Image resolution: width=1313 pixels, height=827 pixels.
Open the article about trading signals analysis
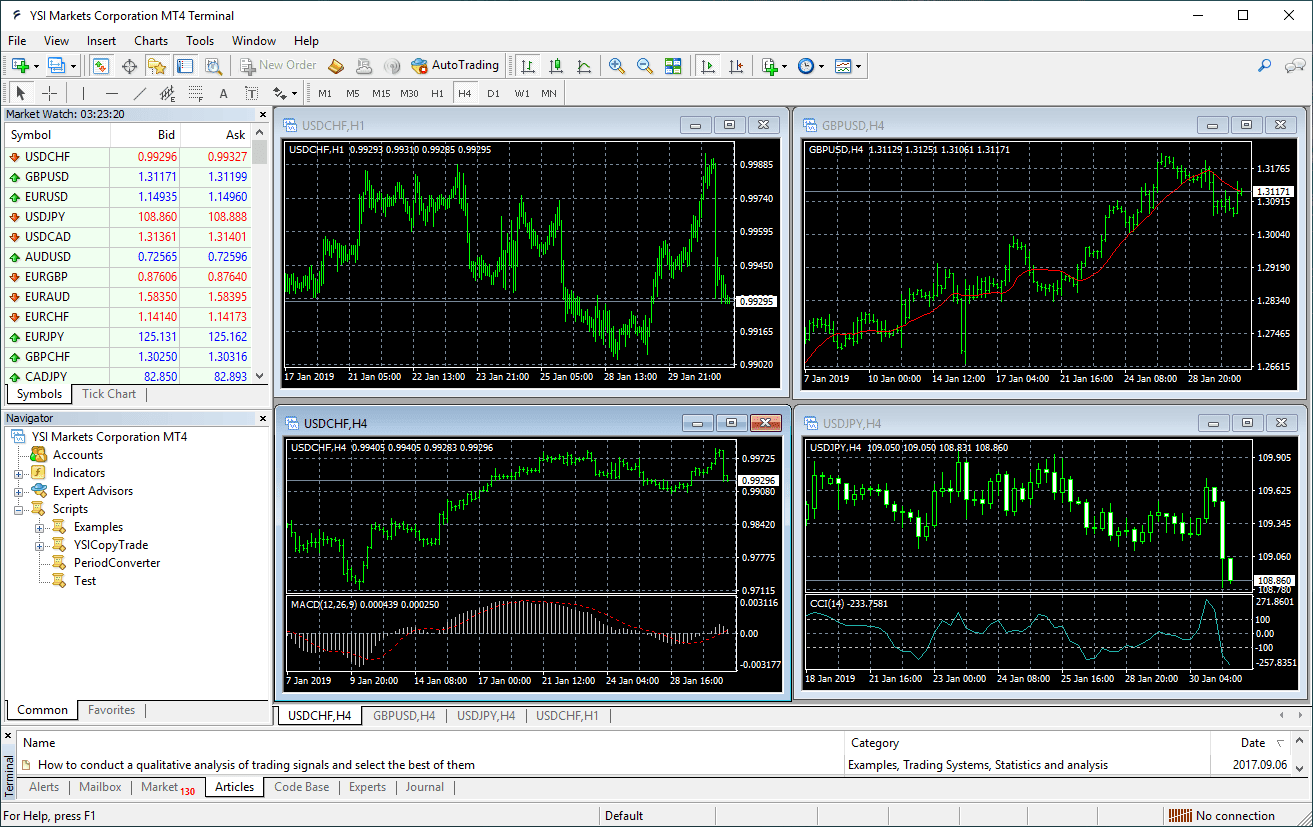256,765
